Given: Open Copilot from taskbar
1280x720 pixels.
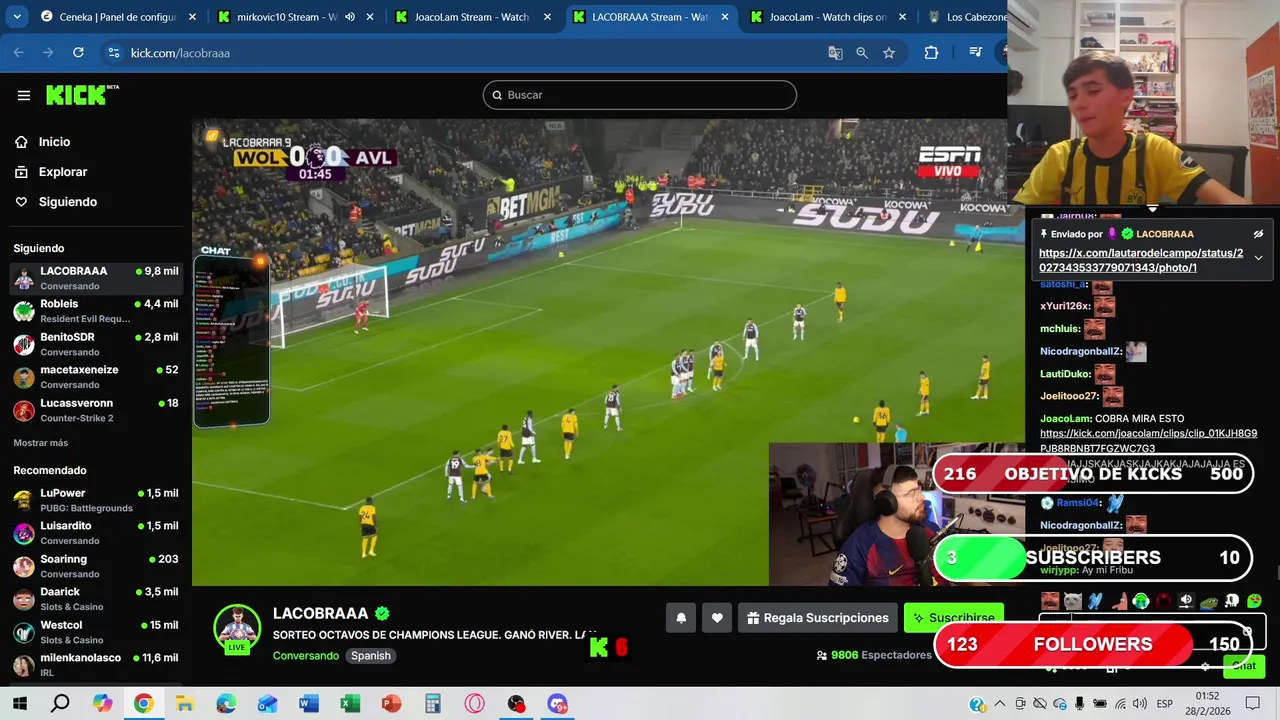Looking at the screenshot, I should point(102,704).
